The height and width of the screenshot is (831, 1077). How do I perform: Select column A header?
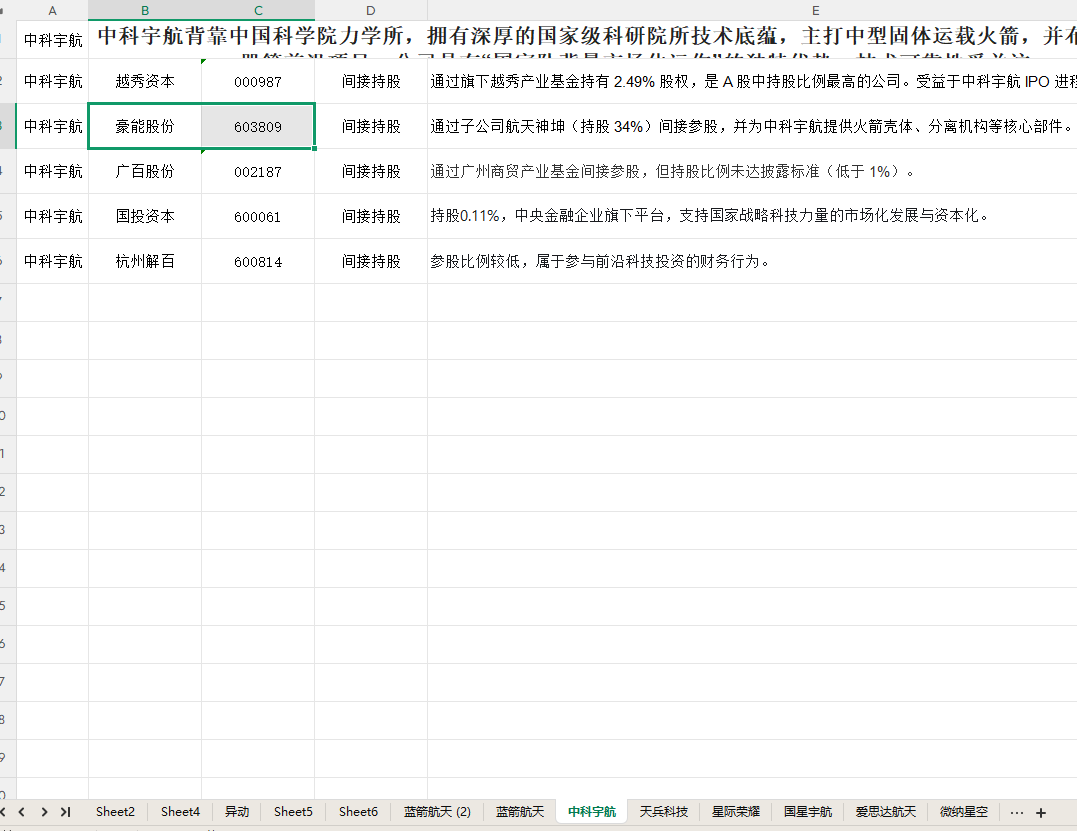click(52, 10)
